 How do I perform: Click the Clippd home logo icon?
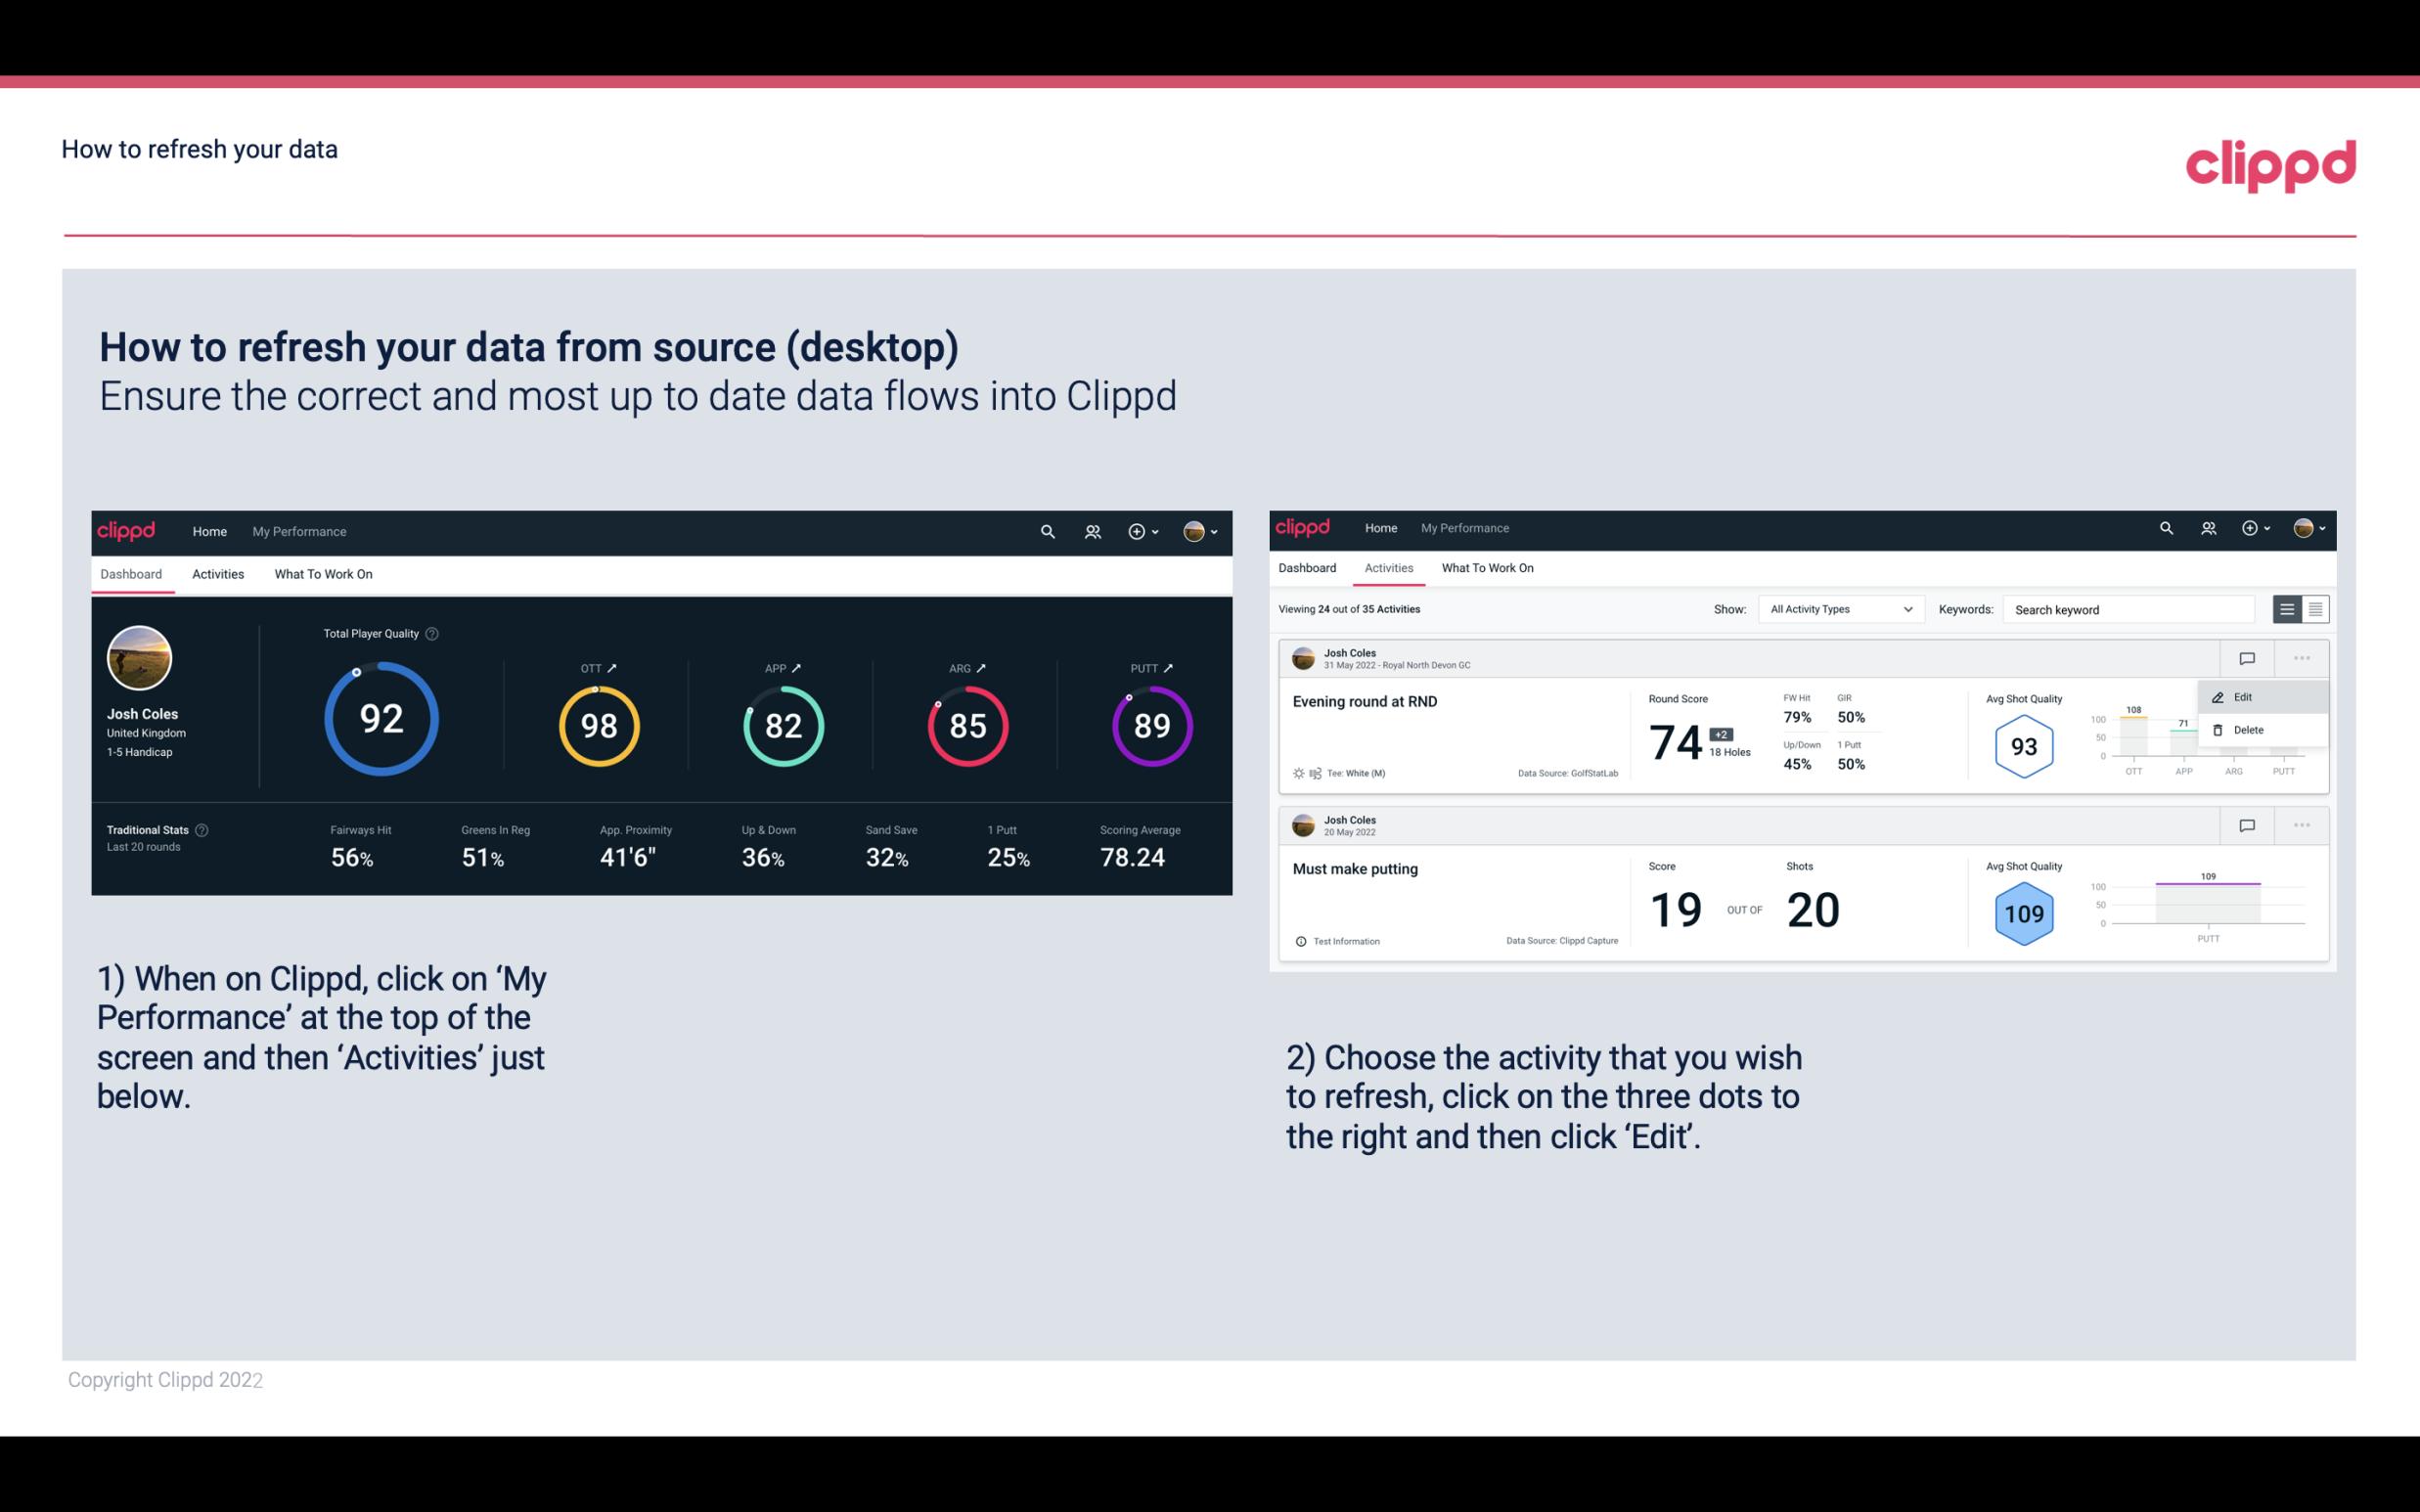tap(127, 529)
